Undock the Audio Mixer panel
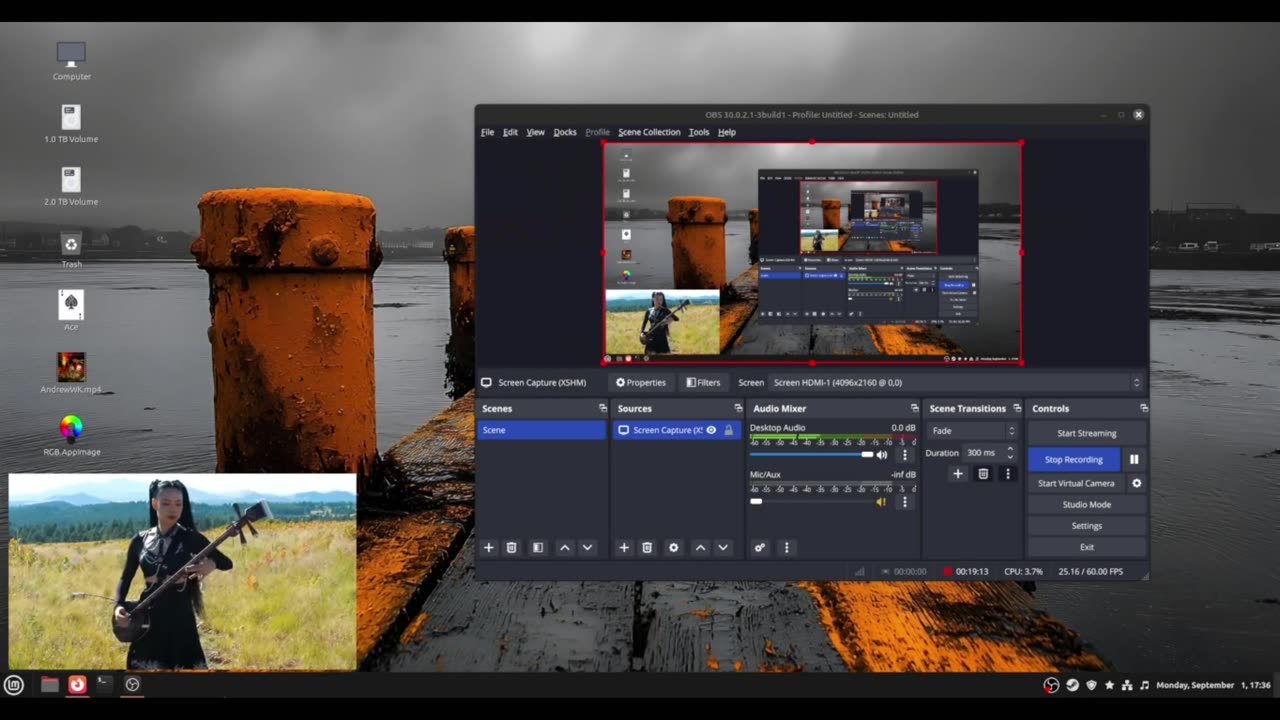 [914, 408]
